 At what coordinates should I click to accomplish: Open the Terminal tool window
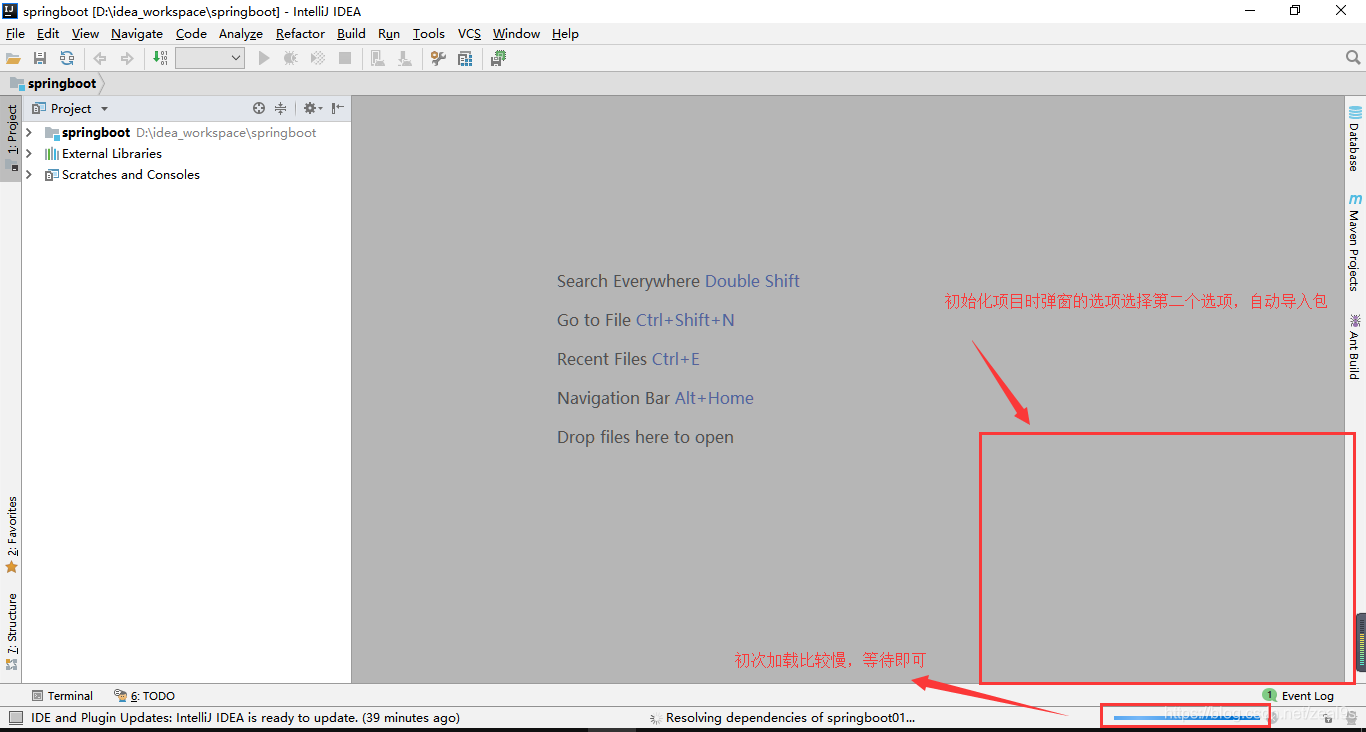tap(62, 696)
